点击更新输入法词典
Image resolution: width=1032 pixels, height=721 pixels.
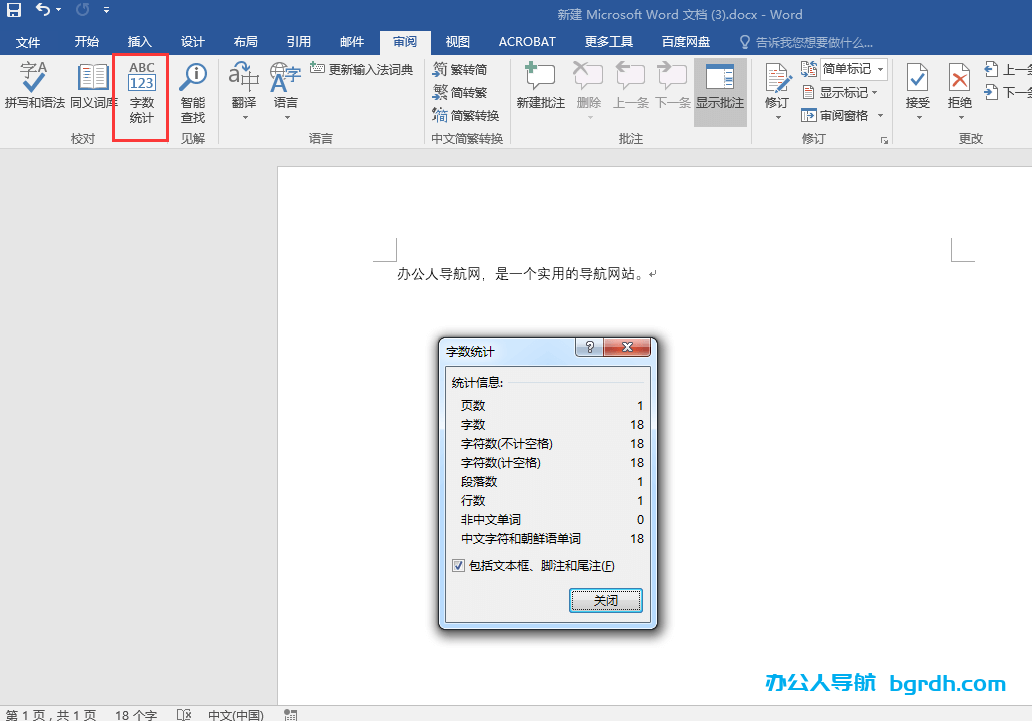362,68
